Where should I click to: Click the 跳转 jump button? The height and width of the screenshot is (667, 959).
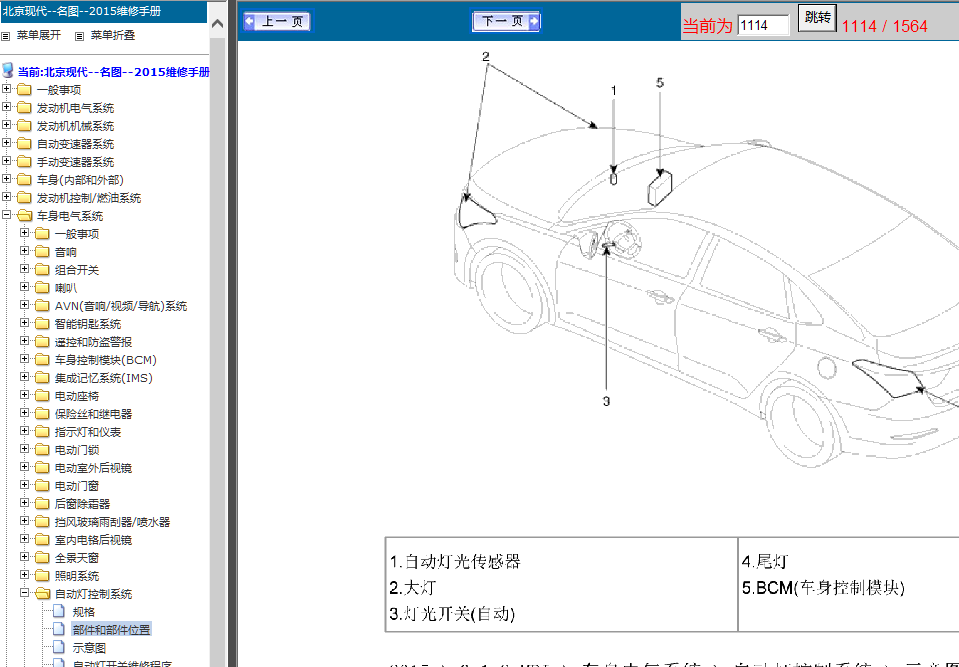tap(816, 18)
